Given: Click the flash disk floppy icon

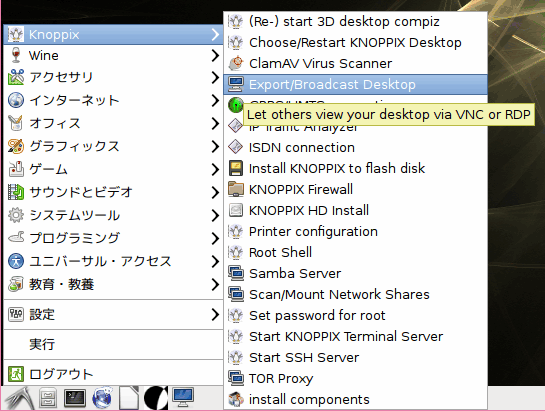Looking at the screenshot, I should pos(236,168).
